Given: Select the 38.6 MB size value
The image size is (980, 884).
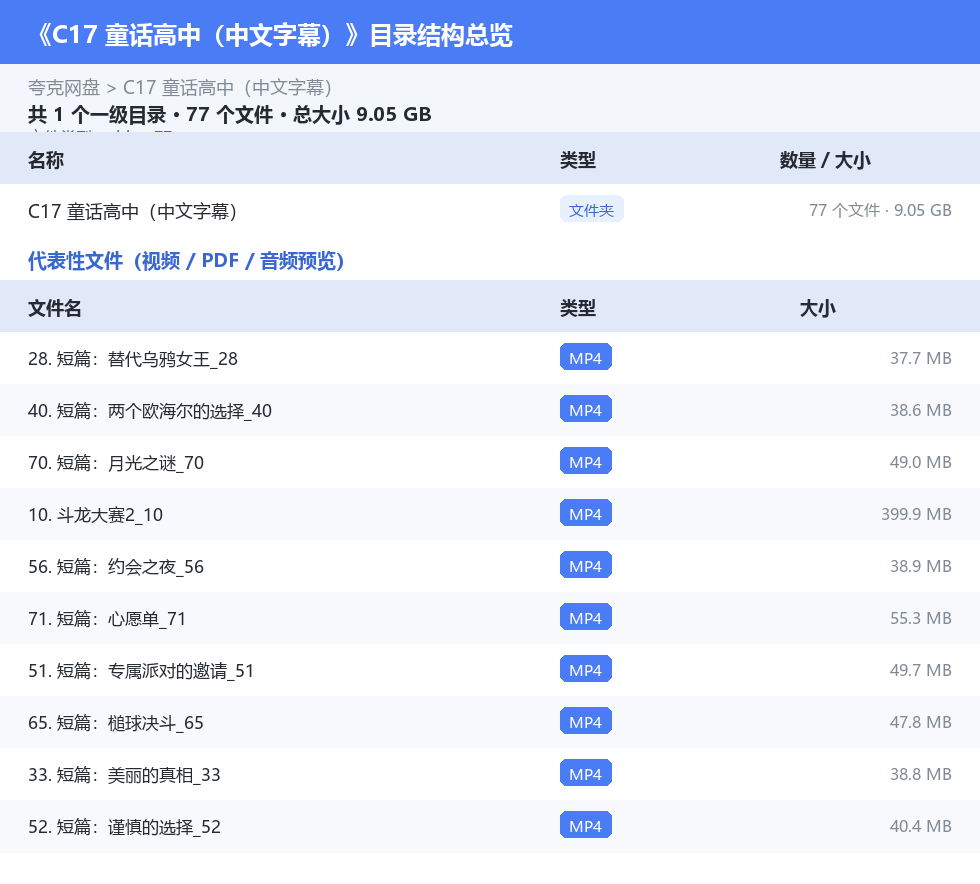Looking at the screenshot, I should (x=921, y=409).
